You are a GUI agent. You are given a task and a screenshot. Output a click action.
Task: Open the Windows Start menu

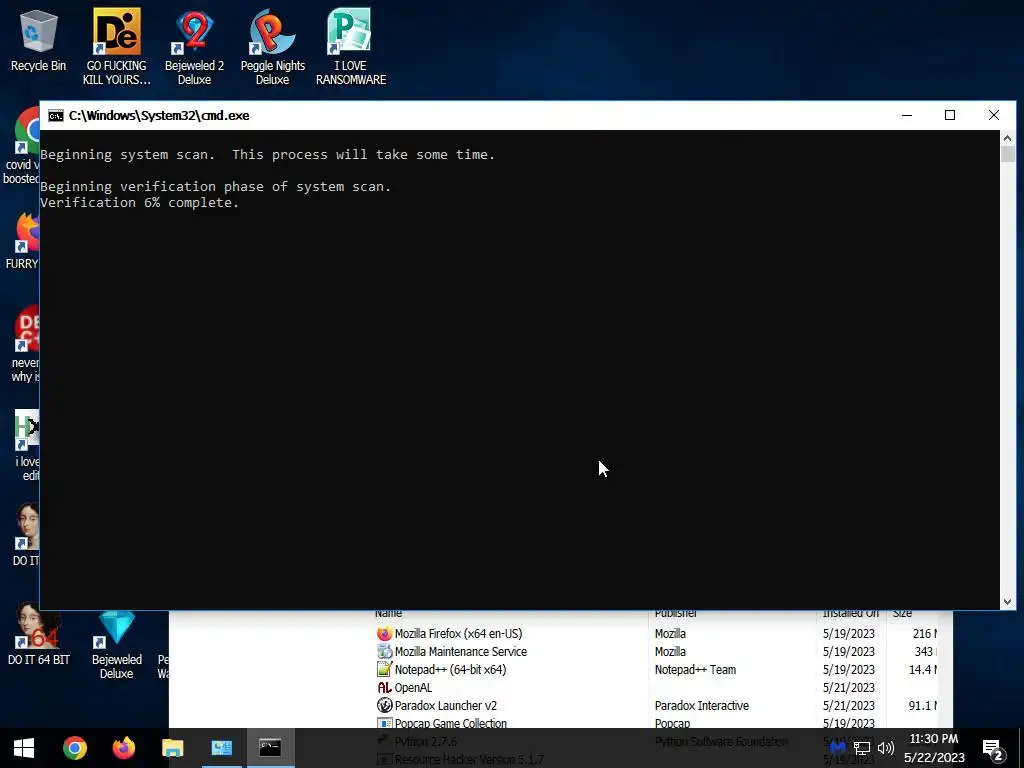(24, 748)
